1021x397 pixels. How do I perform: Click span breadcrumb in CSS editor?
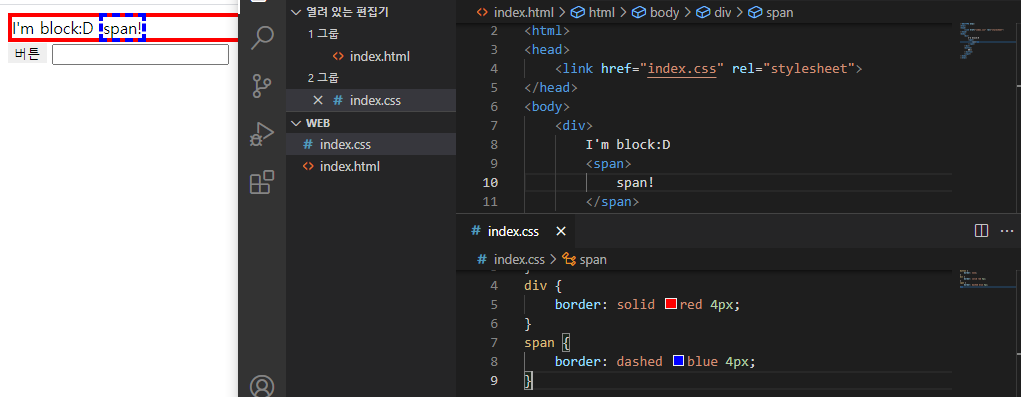coord(585,260)
